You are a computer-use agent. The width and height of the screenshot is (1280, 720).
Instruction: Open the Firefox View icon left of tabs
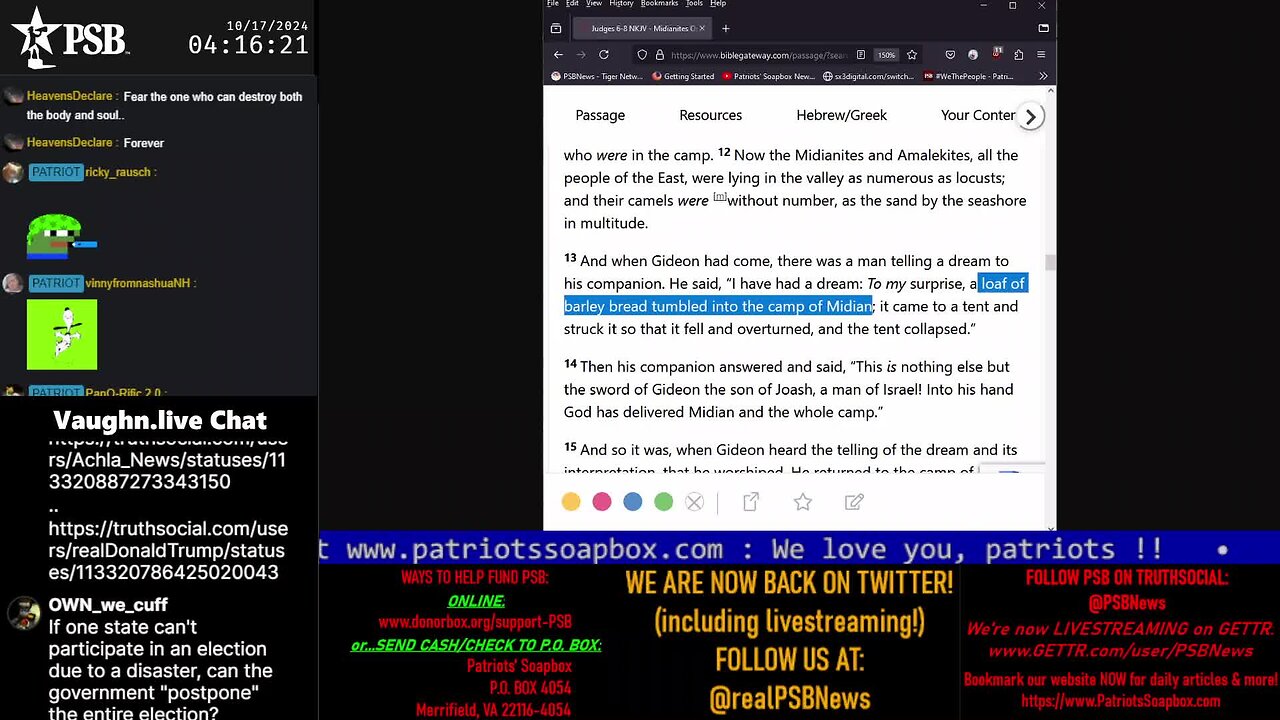pyautogui.click(x=555, y=29)
